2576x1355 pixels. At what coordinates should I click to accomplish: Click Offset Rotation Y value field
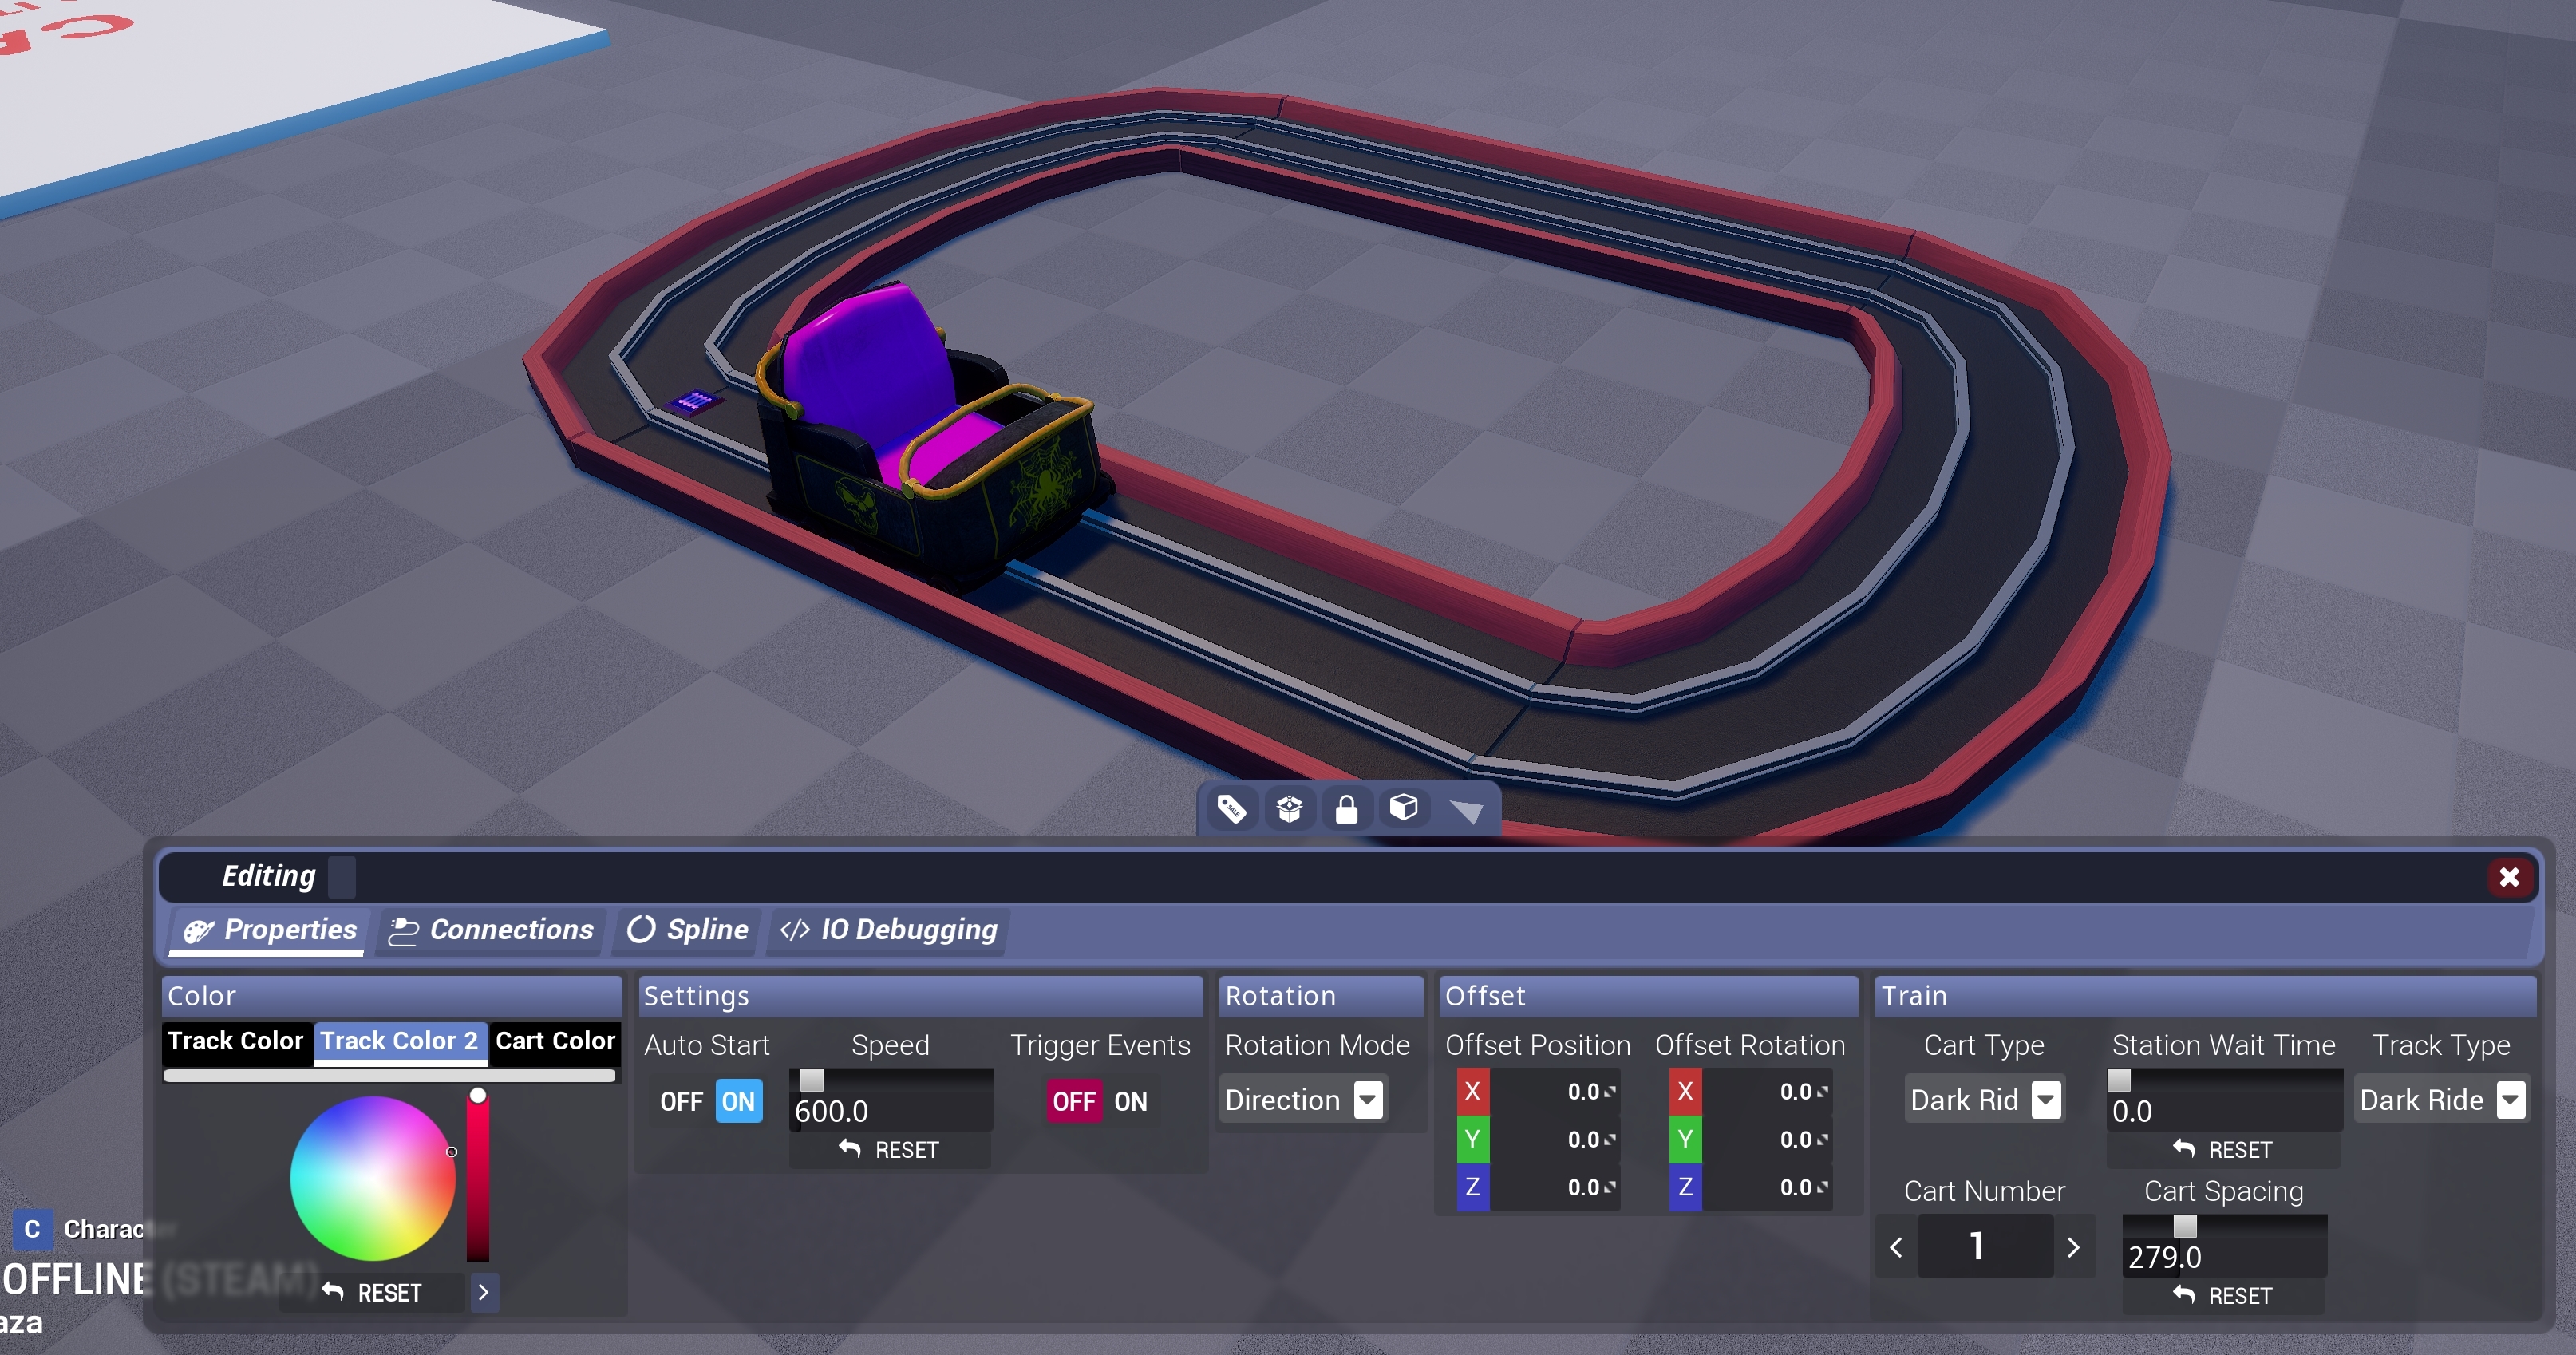tap(1767, 1139)
